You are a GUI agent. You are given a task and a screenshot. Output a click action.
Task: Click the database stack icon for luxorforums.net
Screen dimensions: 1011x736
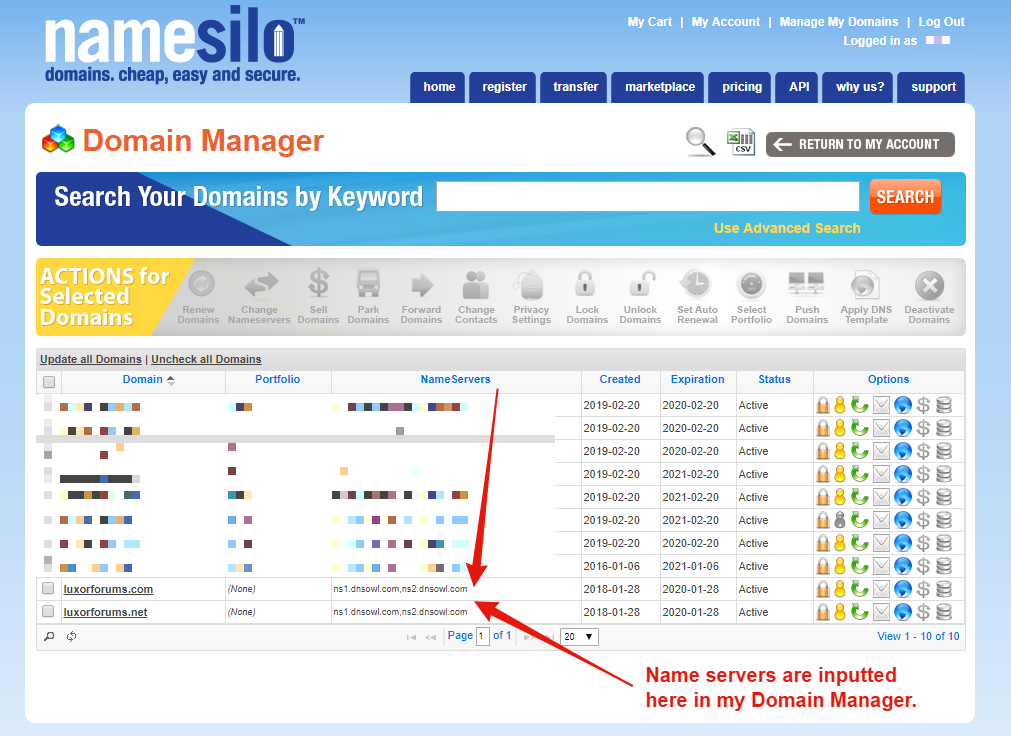[x=944, y=612]
